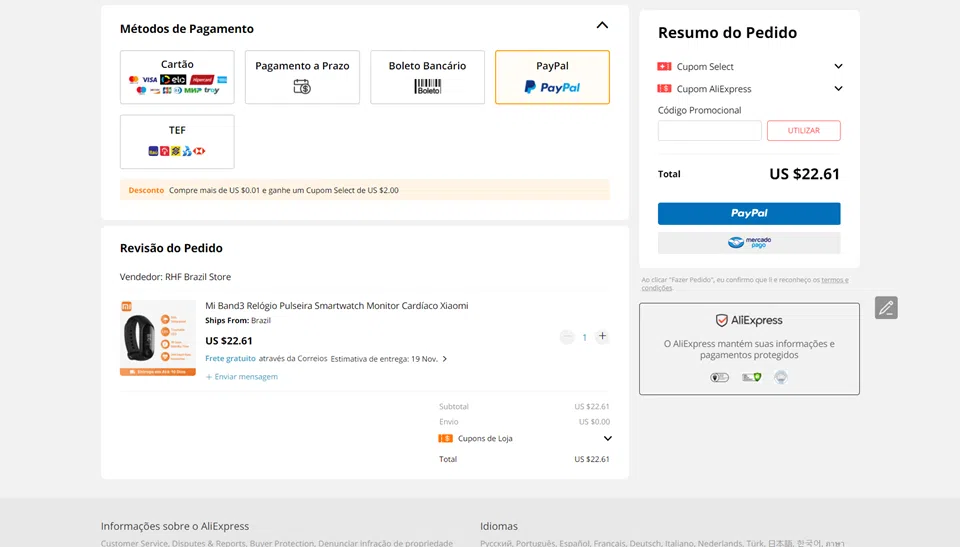
Task: Click the Desconto promotion banner
Action: tap(365, 190)
